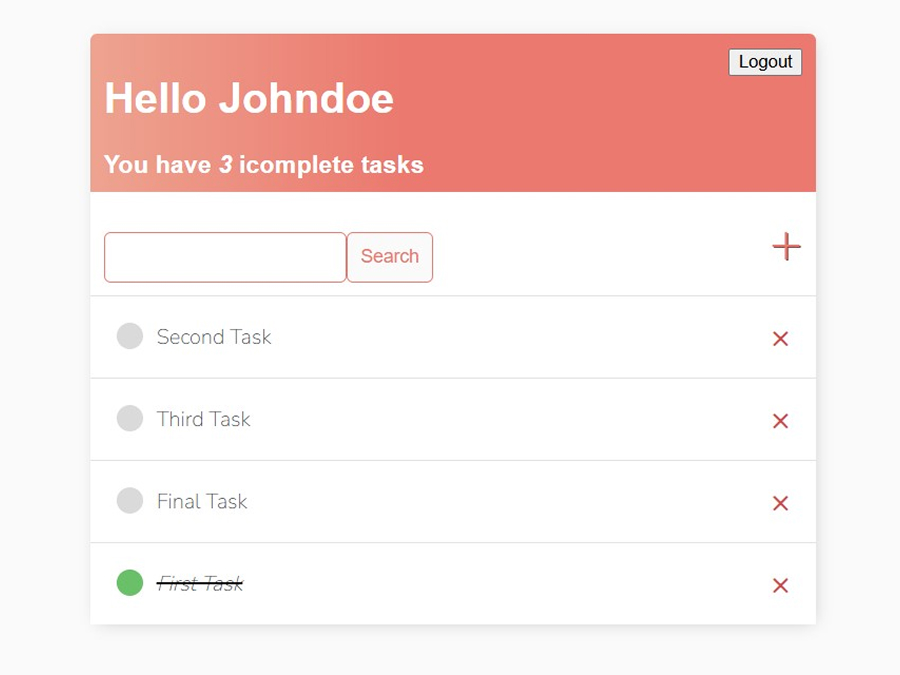This screenshot has width=900, height=675.
Task: Select the Final Task title text
Action: pyautogui.click(x=202, y=502)
